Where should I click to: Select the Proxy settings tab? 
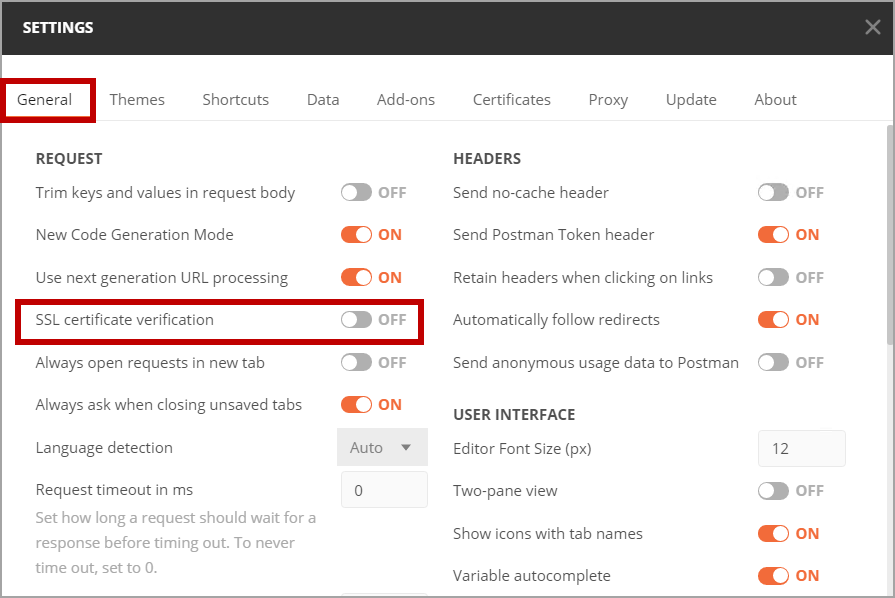tap(608, 100)
